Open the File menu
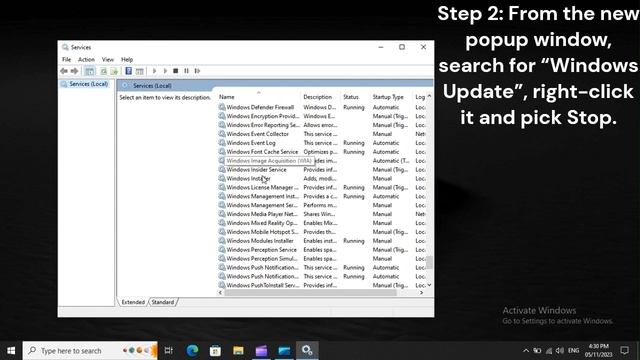This screenshot has width=640, height=360. point(66,60)
